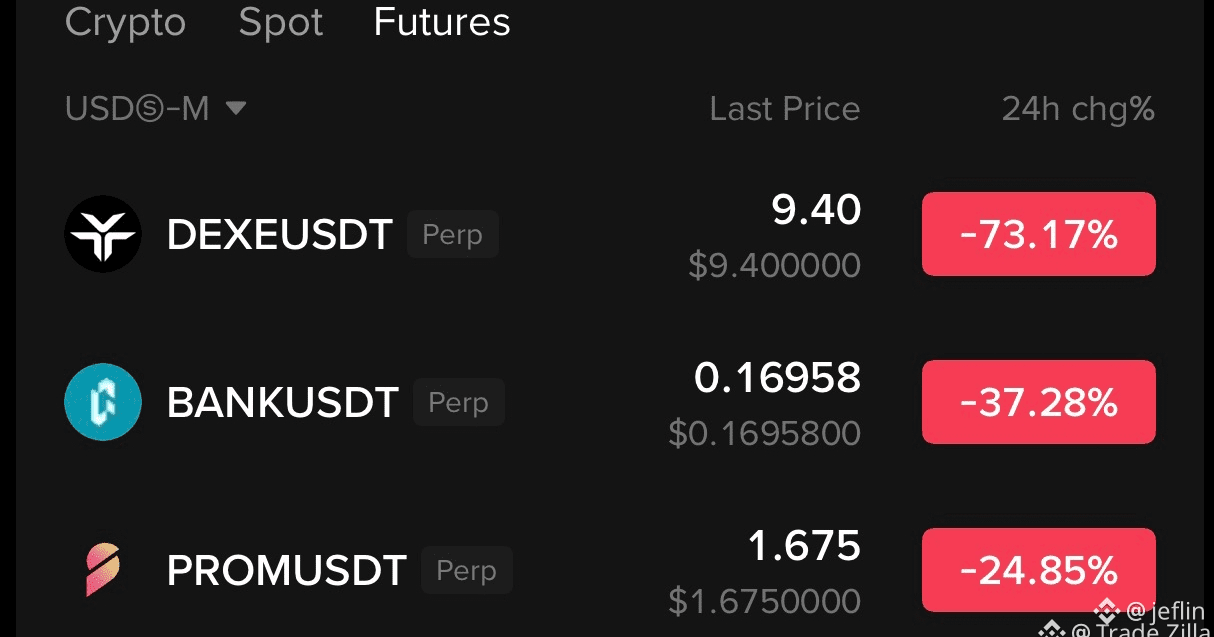This screenshot has height=637, width=1214.
Task: Click the -37.28% change badge
Action: (x=1038, y=402)
